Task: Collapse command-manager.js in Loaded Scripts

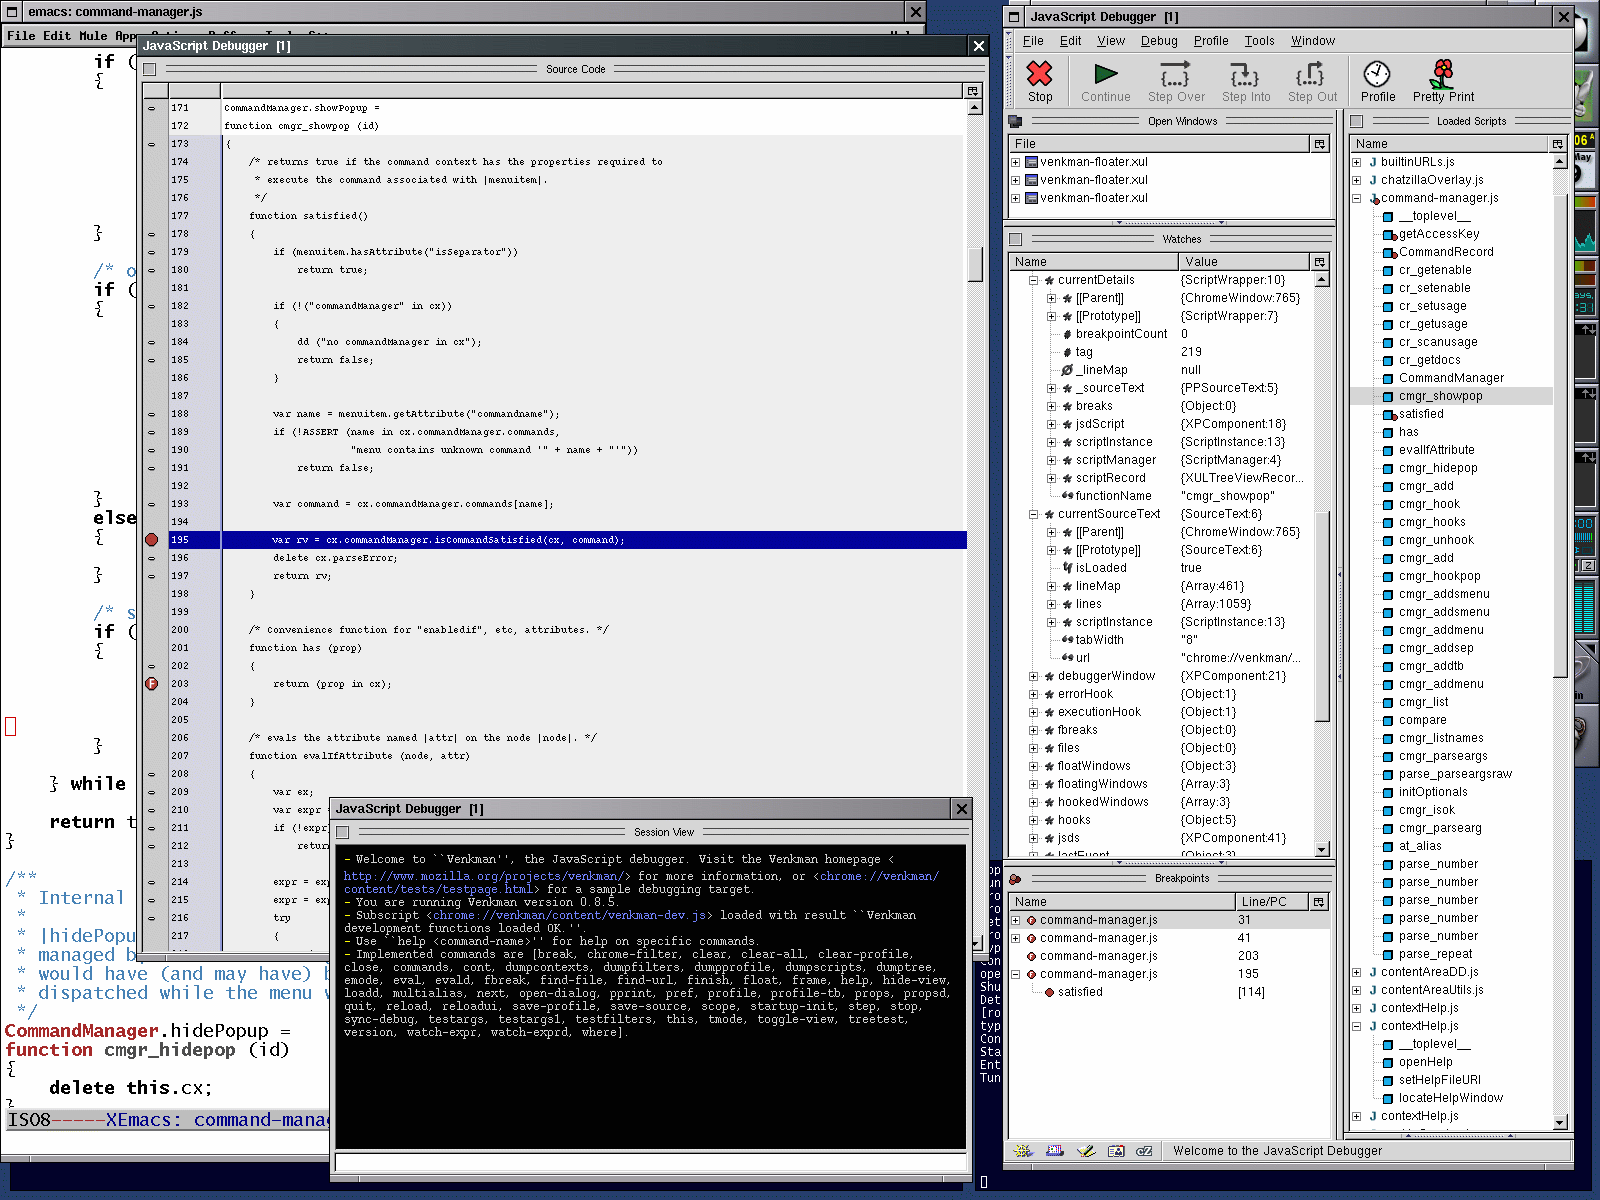Action: pos(1357,198)
